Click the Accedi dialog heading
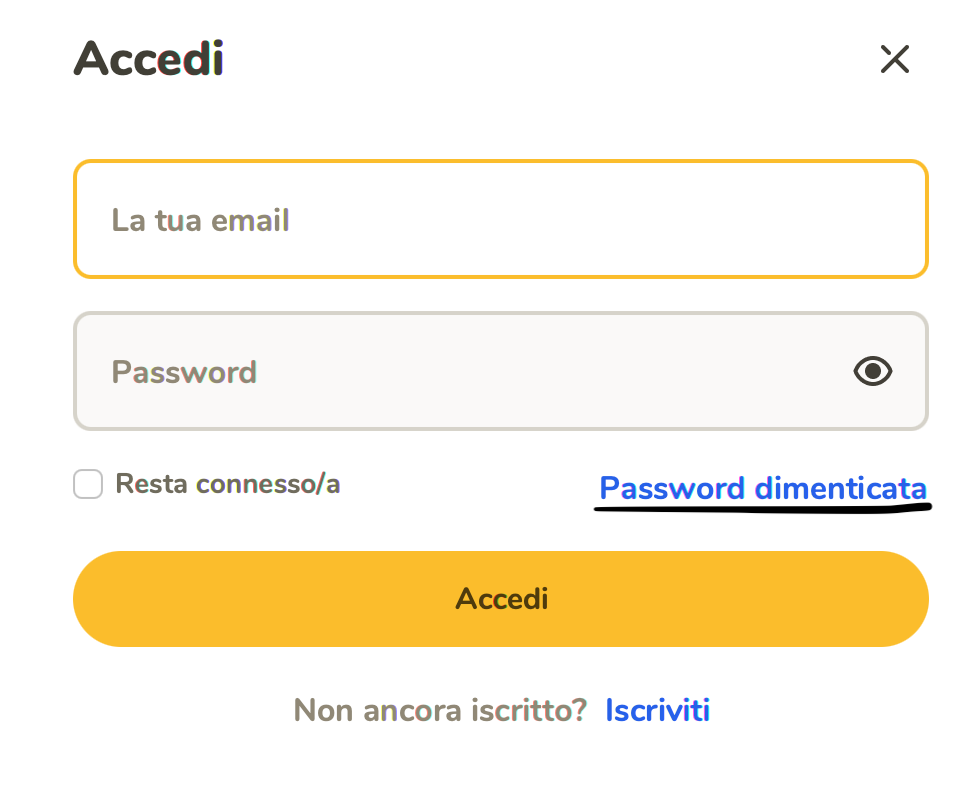The height and width of the screenshot is (785, 977). tap(148, 59)
